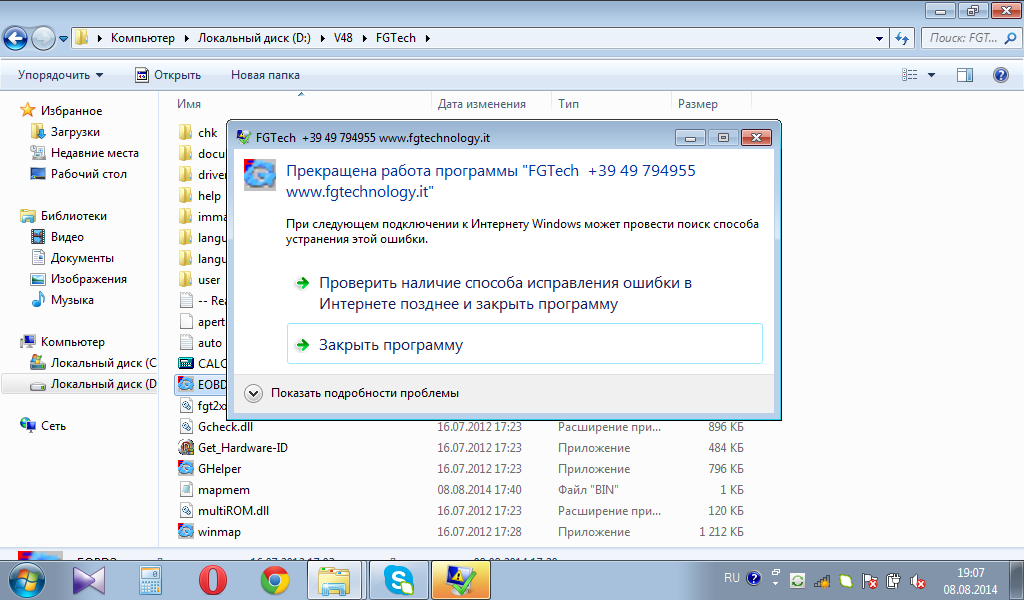
Task: Select the 'help' folder icon
Action: point(185,195)
